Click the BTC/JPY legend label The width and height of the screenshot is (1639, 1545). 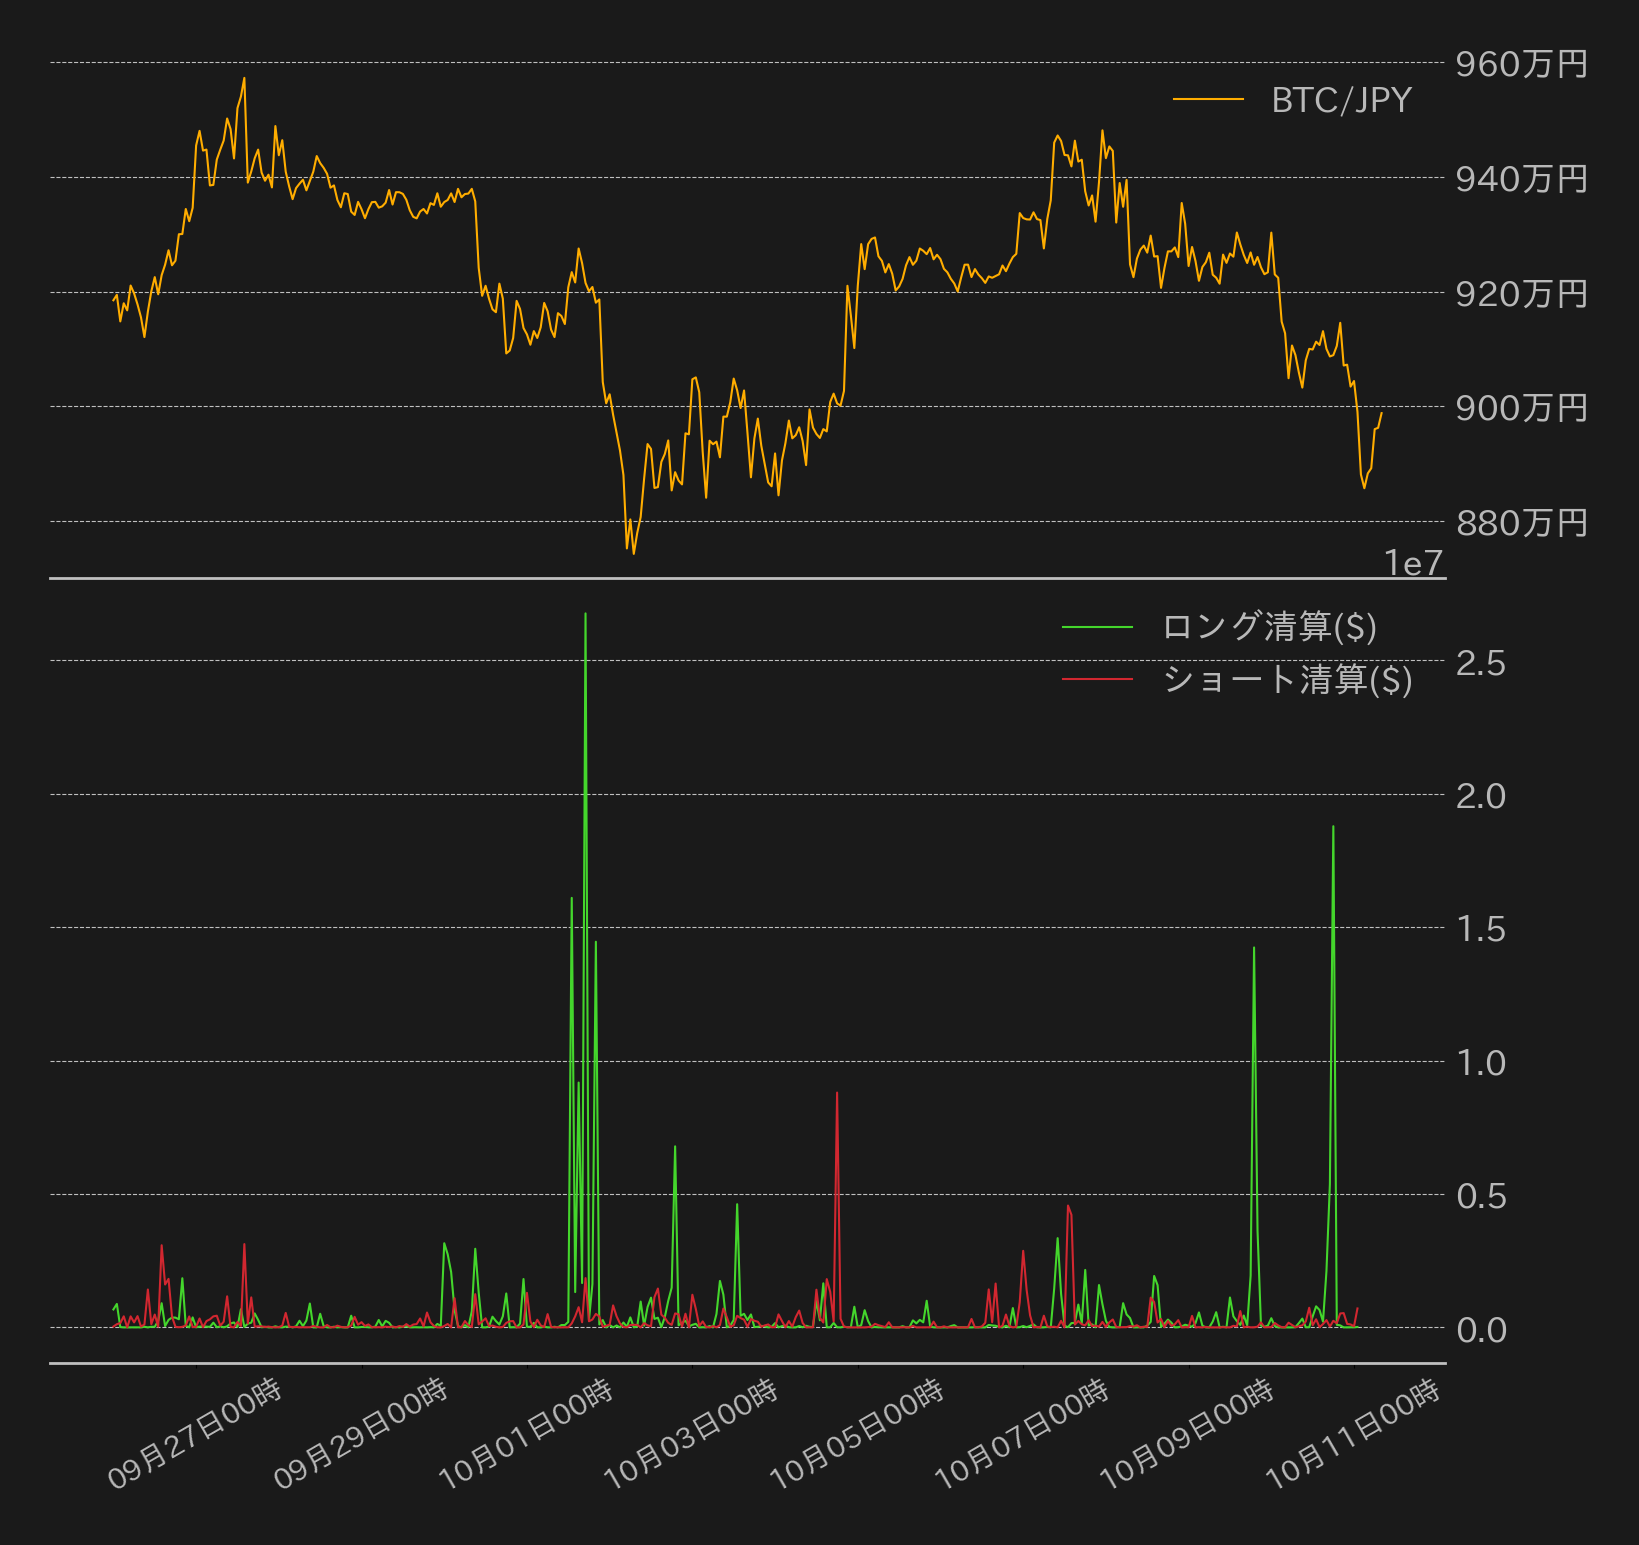(x=1341, y=100)
